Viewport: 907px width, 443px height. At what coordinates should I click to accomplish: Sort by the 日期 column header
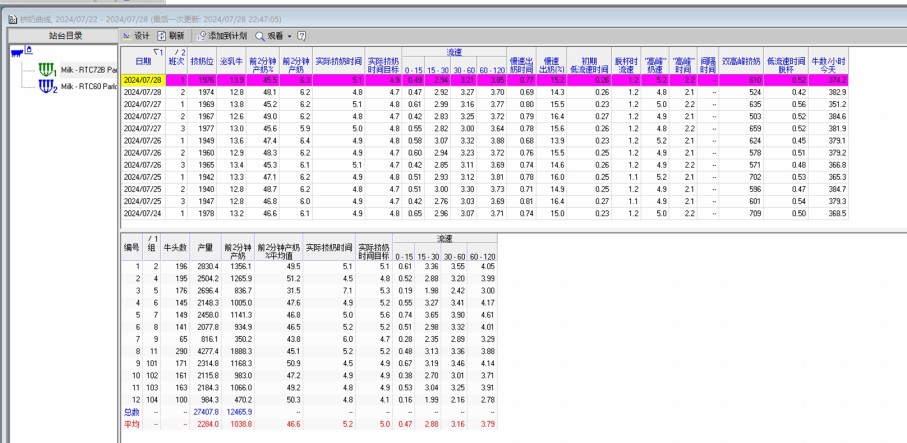coord(143,61)
